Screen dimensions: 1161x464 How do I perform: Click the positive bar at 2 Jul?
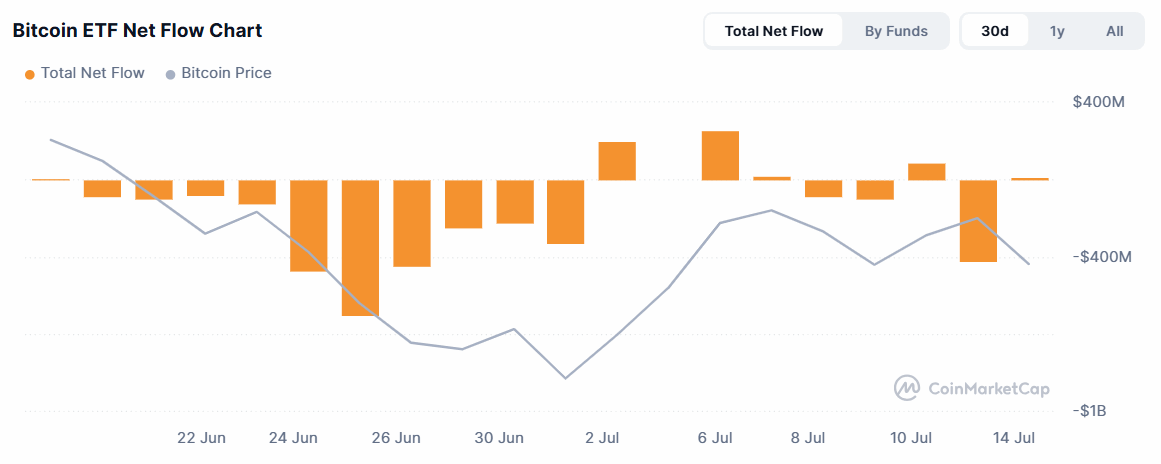coord(618,161)
